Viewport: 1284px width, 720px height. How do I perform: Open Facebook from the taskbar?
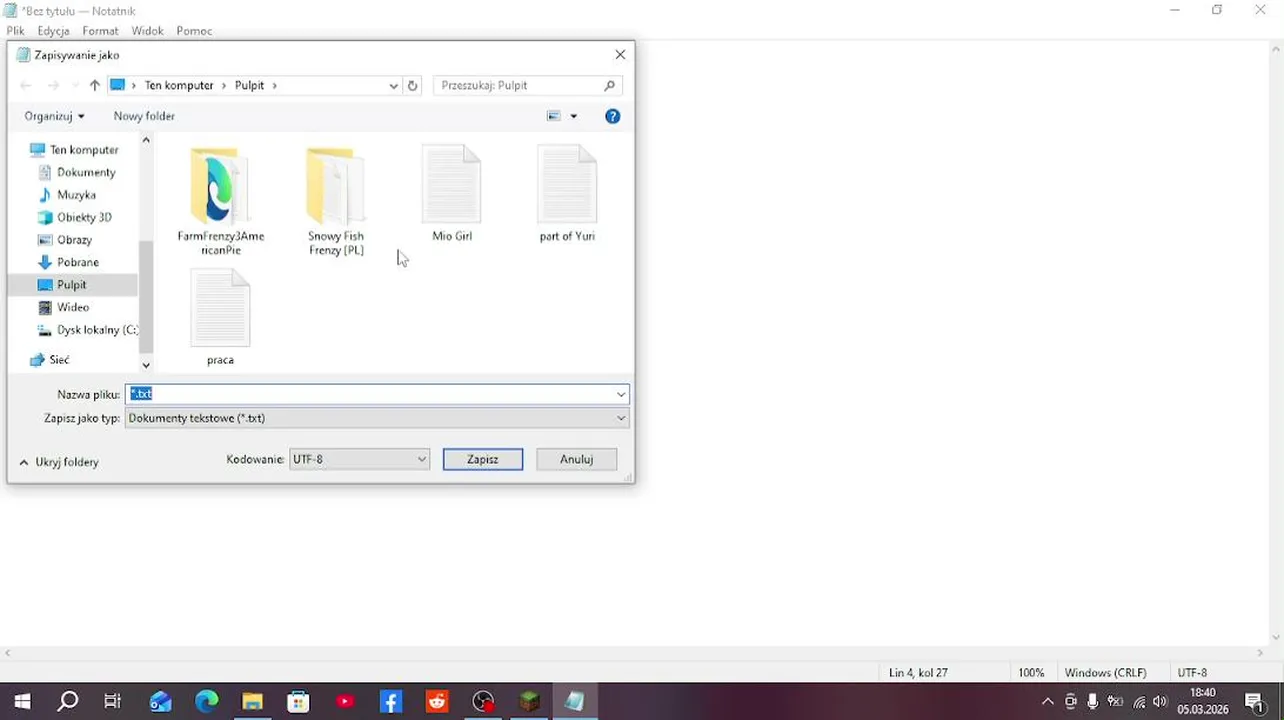click(x=391, y=702)
